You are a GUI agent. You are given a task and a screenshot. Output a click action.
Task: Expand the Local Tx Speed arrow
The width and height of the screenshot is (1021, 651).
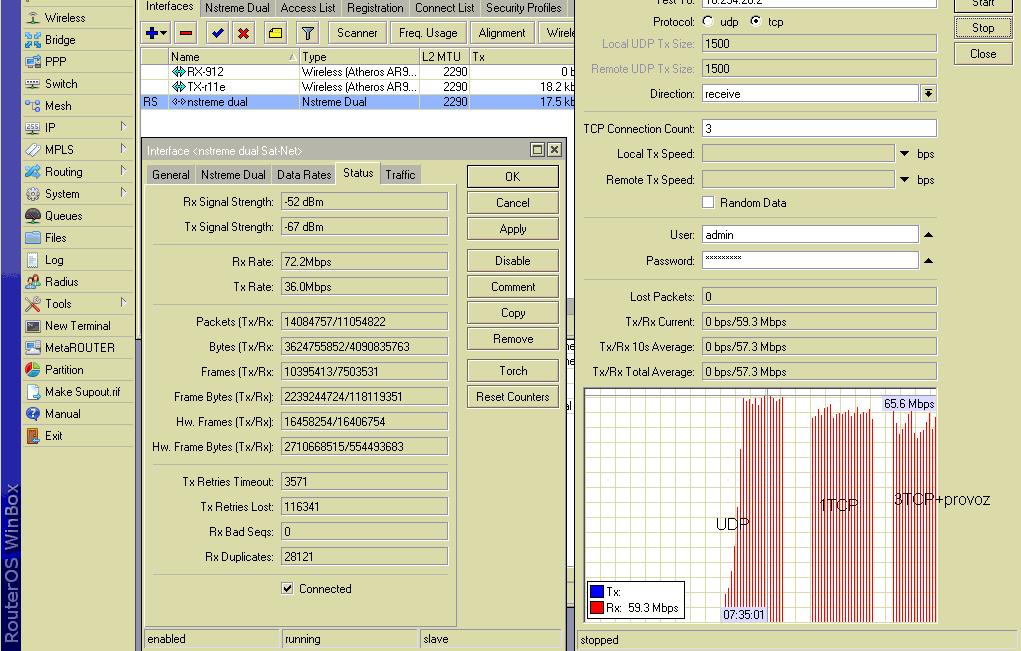[x=904, y=154]
